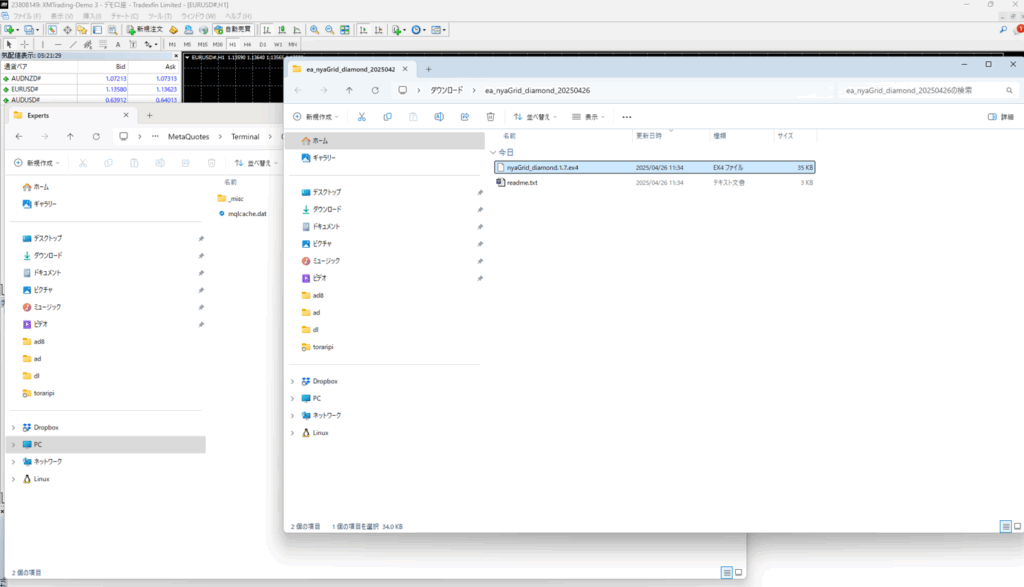
Task: Switch chart timeframe to H1
Action: (232, 44)
